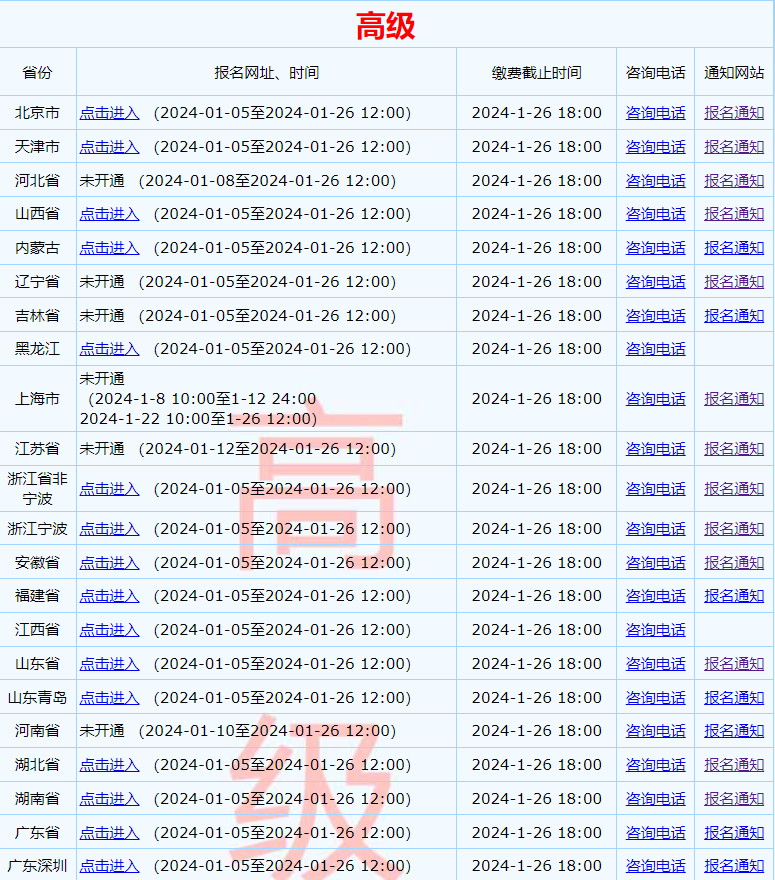Open 吉林省 报名通知 link
This screenshot has height=880, width=775.
pyautogui.click(x=734, y=316)
